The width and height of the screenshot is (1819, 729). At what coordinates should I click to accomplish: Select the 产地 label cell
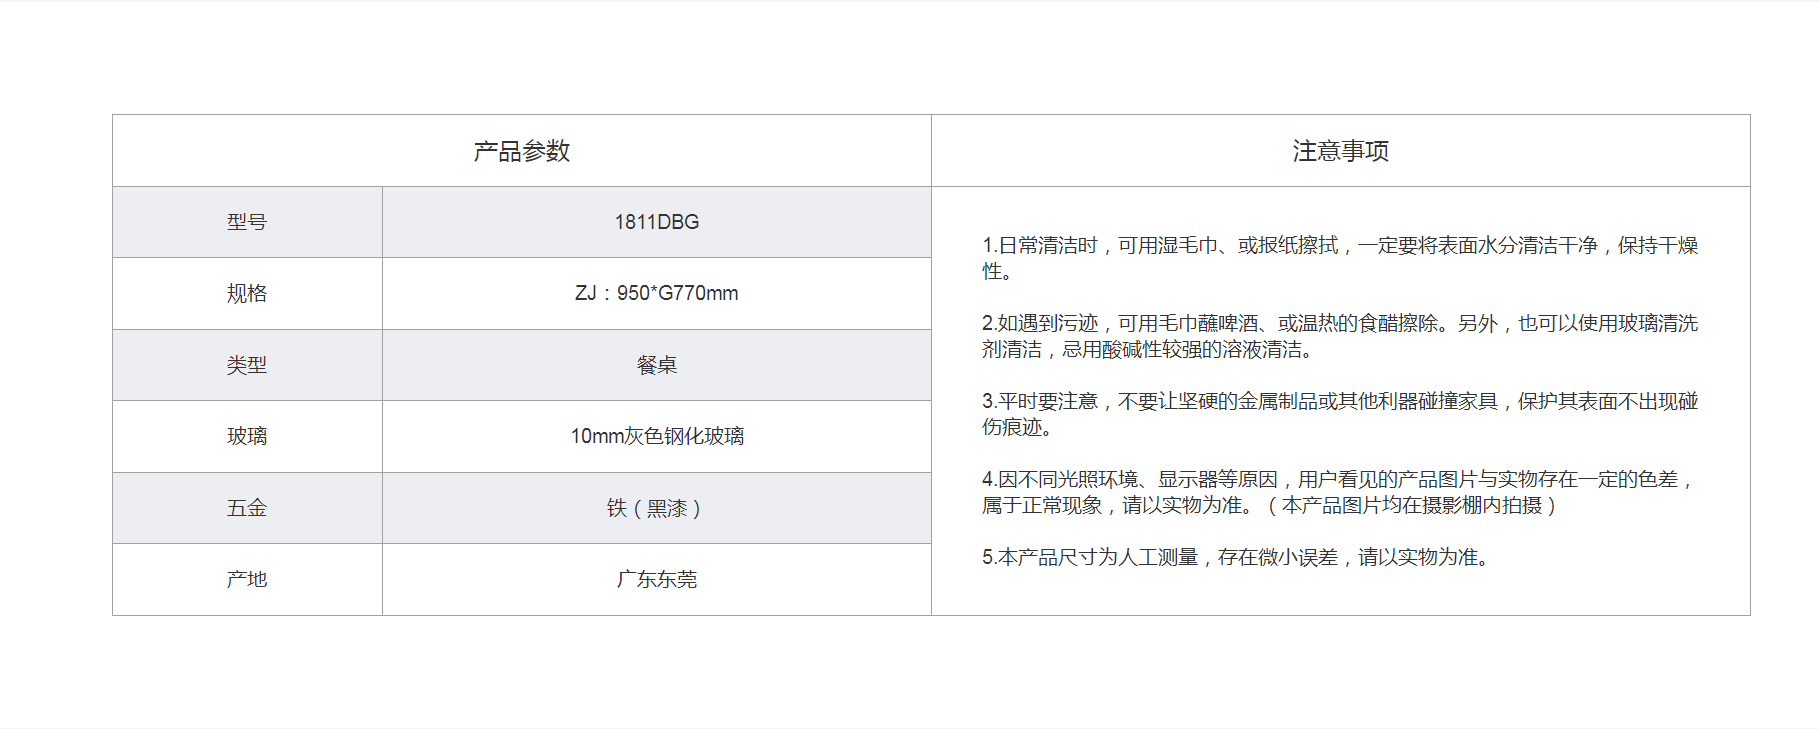(x=247, y=579)
